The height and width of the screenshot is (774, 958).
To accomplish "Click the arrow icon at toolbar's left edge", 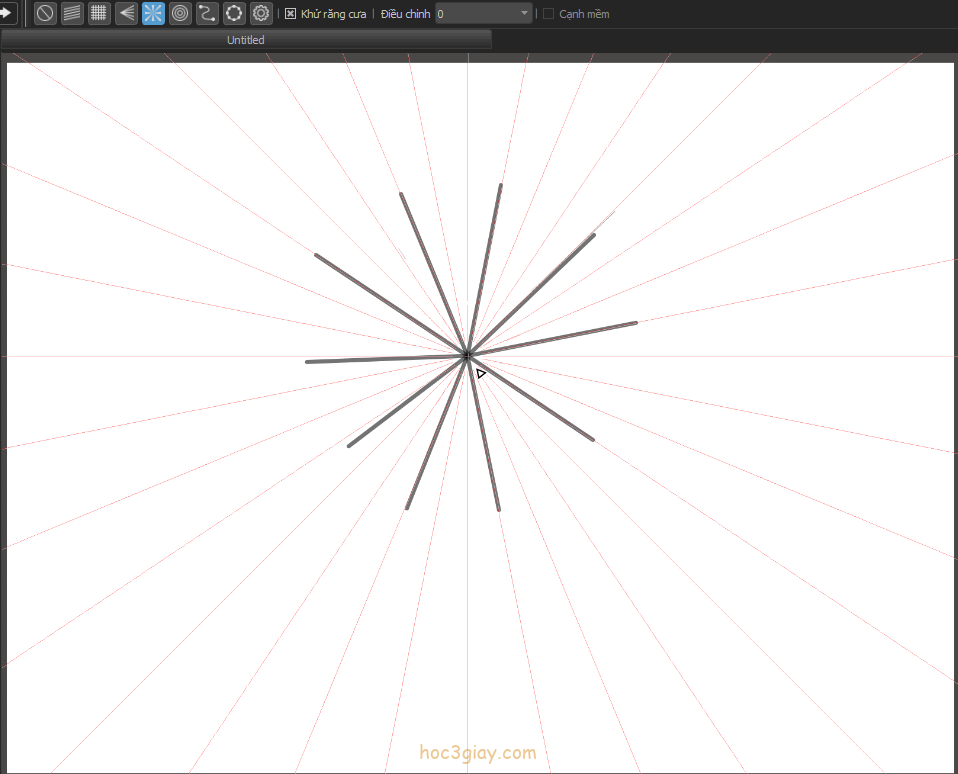I will click(x=7, y=13).
